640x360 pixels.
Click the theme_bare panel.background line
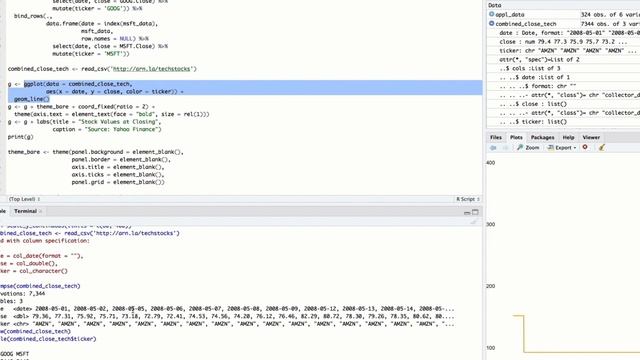pyautogui.click(x=96, y=152)
